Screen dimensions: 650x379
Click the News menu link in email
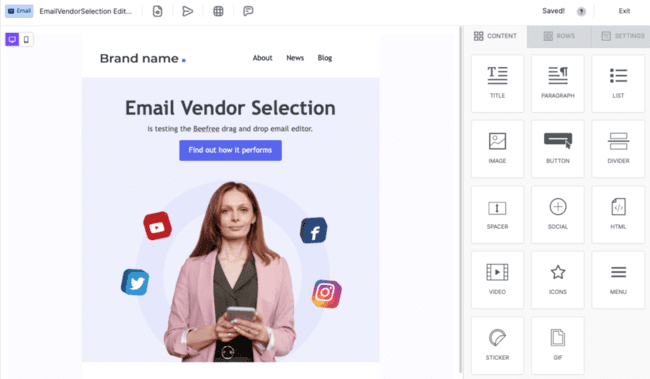(295, 58)
